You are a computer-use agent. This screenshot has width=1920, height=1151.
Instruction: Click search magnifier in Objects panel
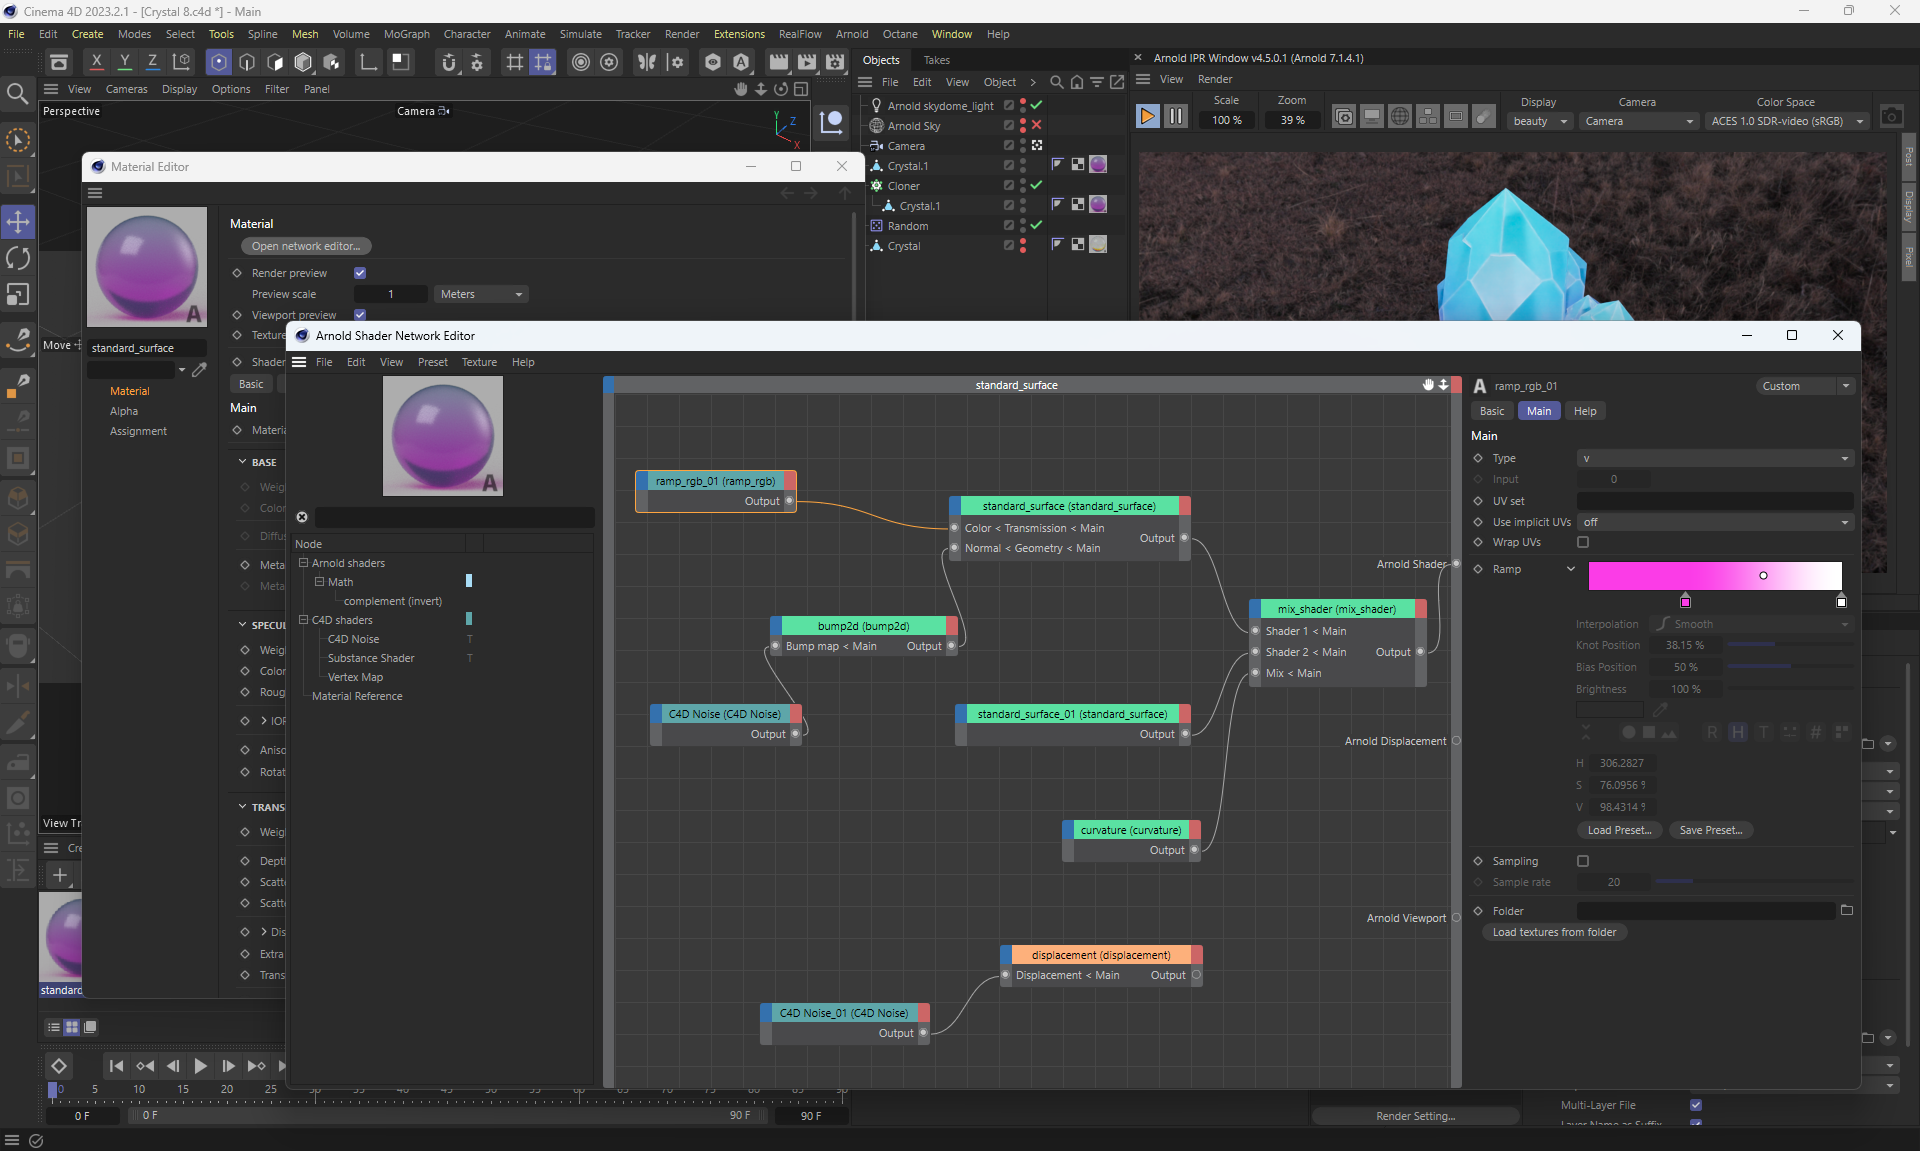tap(1056, 82)
